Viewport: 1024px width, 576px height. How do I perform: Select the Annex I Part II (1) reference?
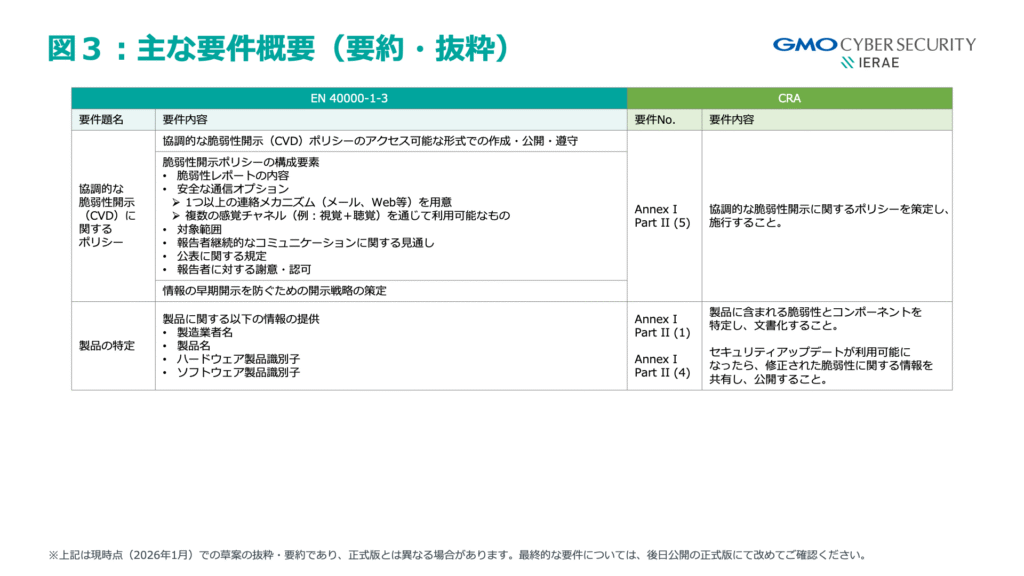click(662, 325)
